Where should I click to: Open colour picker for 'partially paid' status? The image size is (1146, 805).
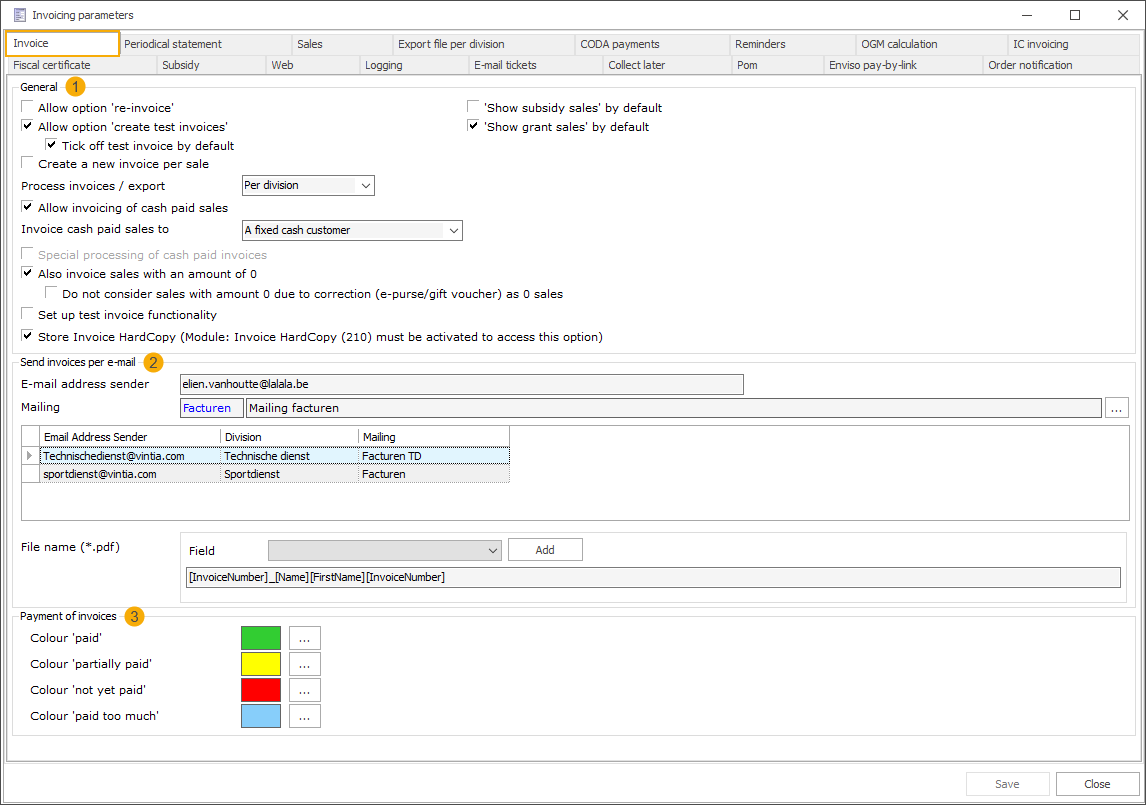(x=304, y=663)
